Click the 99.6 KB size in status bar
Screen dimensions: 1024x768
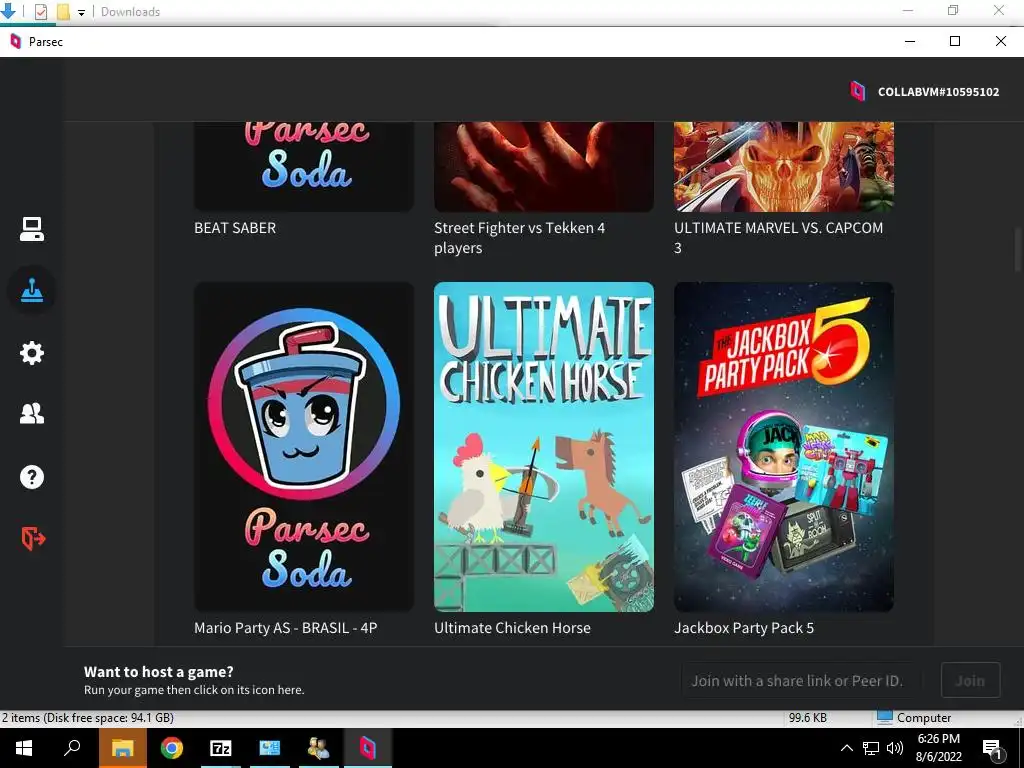(x=807, y=718)
